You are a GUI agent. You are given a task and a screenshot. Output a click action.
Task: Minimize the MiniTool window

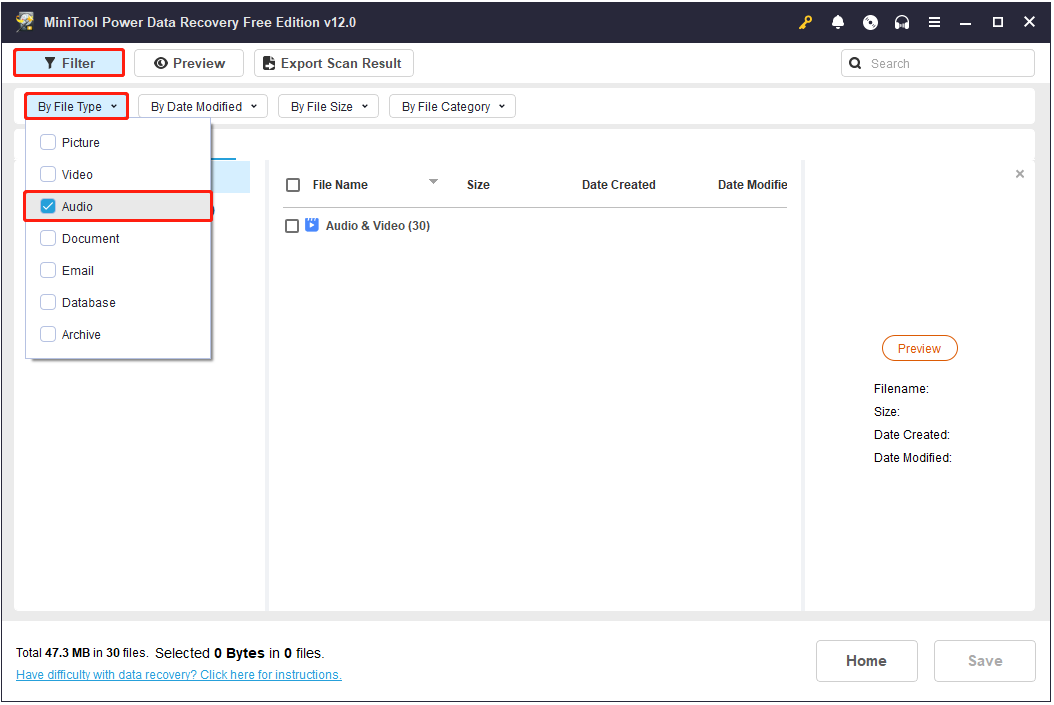pos(965,22)
